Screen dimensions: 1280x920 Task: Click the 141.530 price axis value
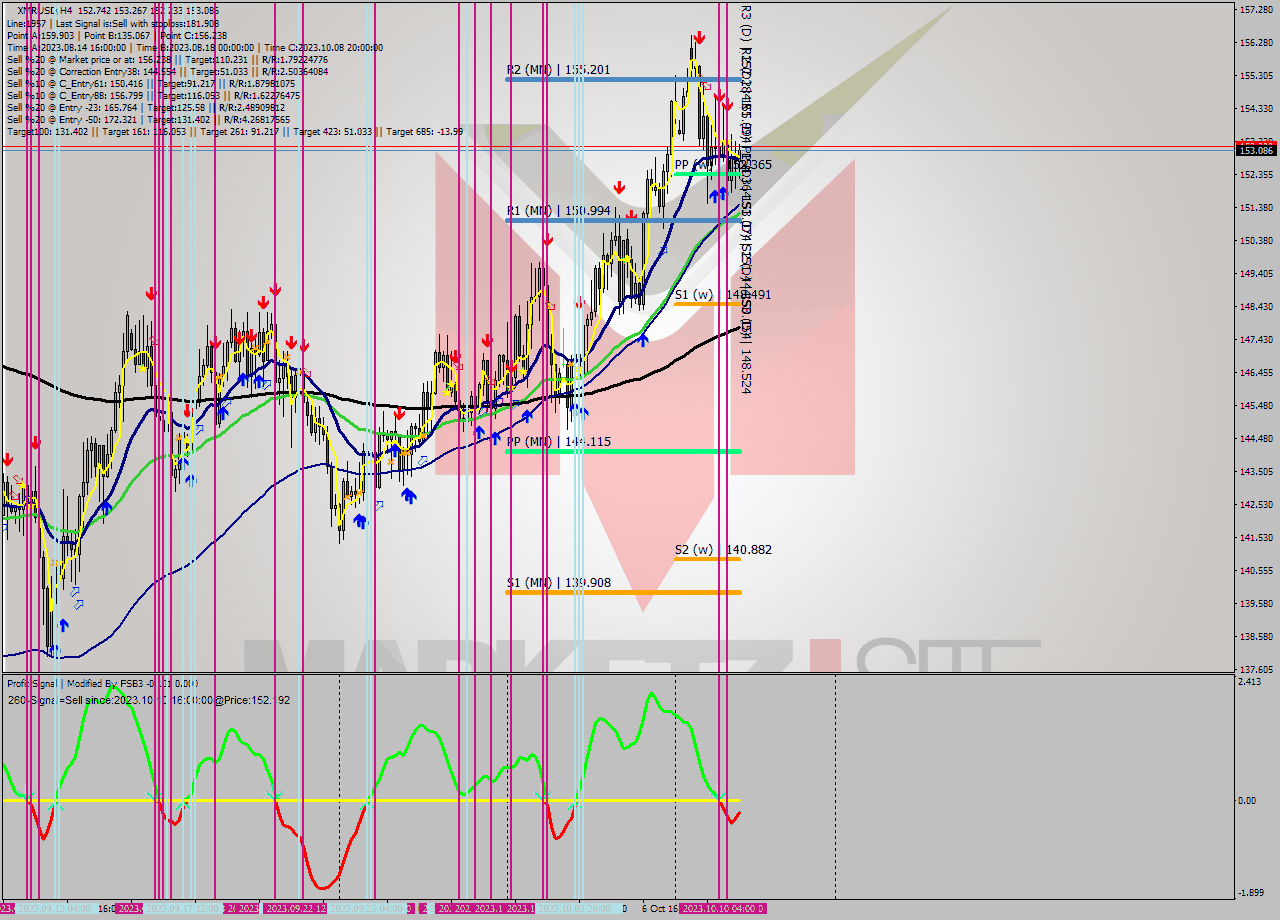tap(1255, 538)
